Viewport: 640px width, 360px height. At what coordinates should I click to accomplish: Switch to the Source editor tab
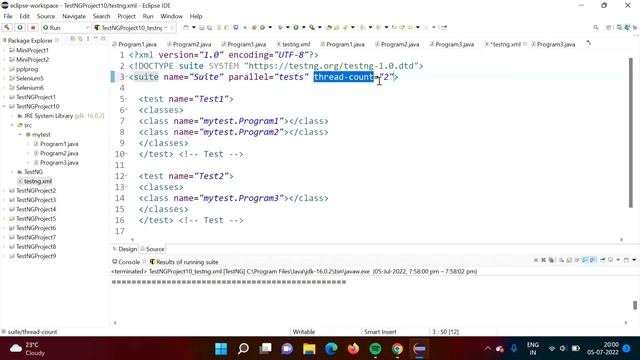pyautogui.click(x=152, y=249)
